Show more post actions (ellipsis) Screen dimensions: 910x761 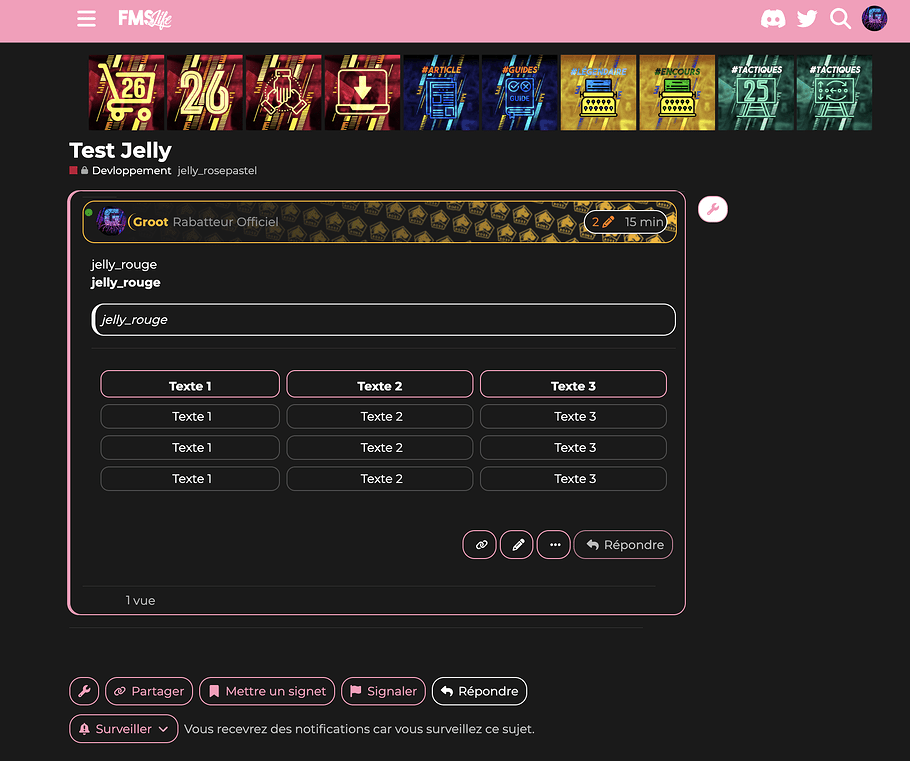coord(554,545)
